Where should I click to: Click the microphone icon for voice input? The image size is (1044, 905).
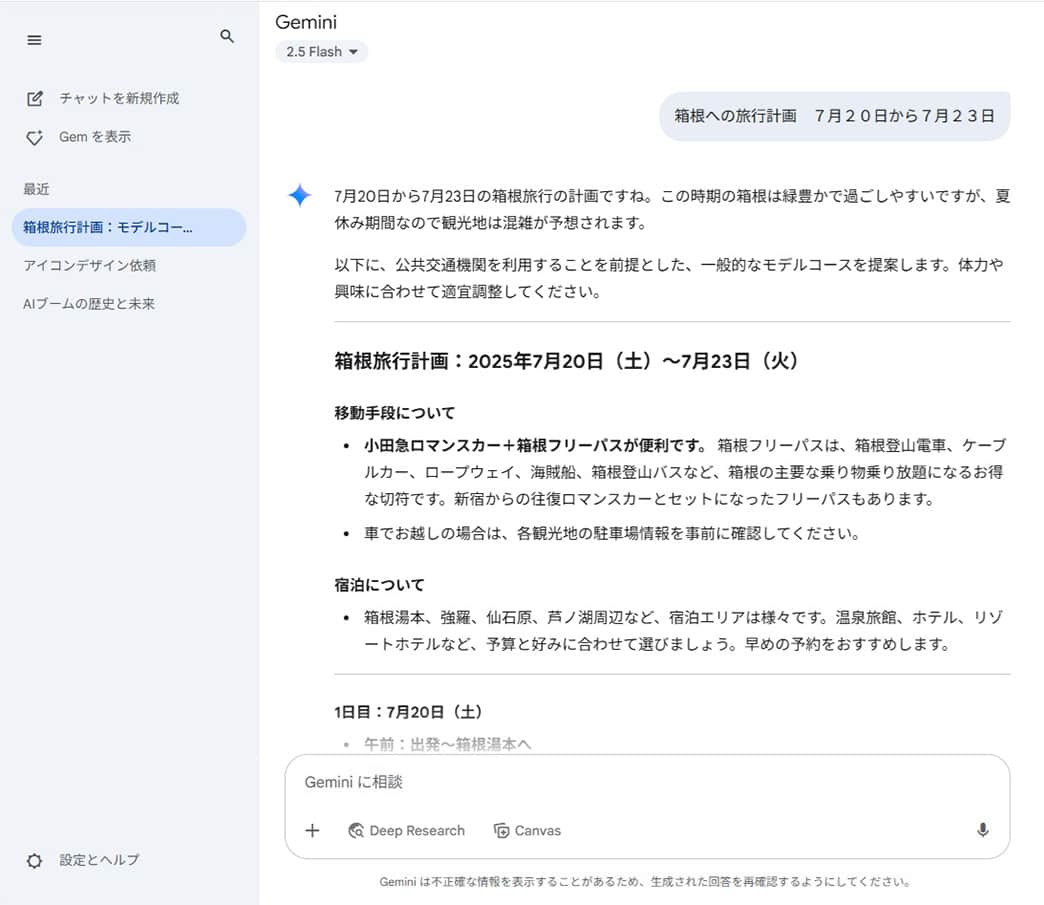982,830
